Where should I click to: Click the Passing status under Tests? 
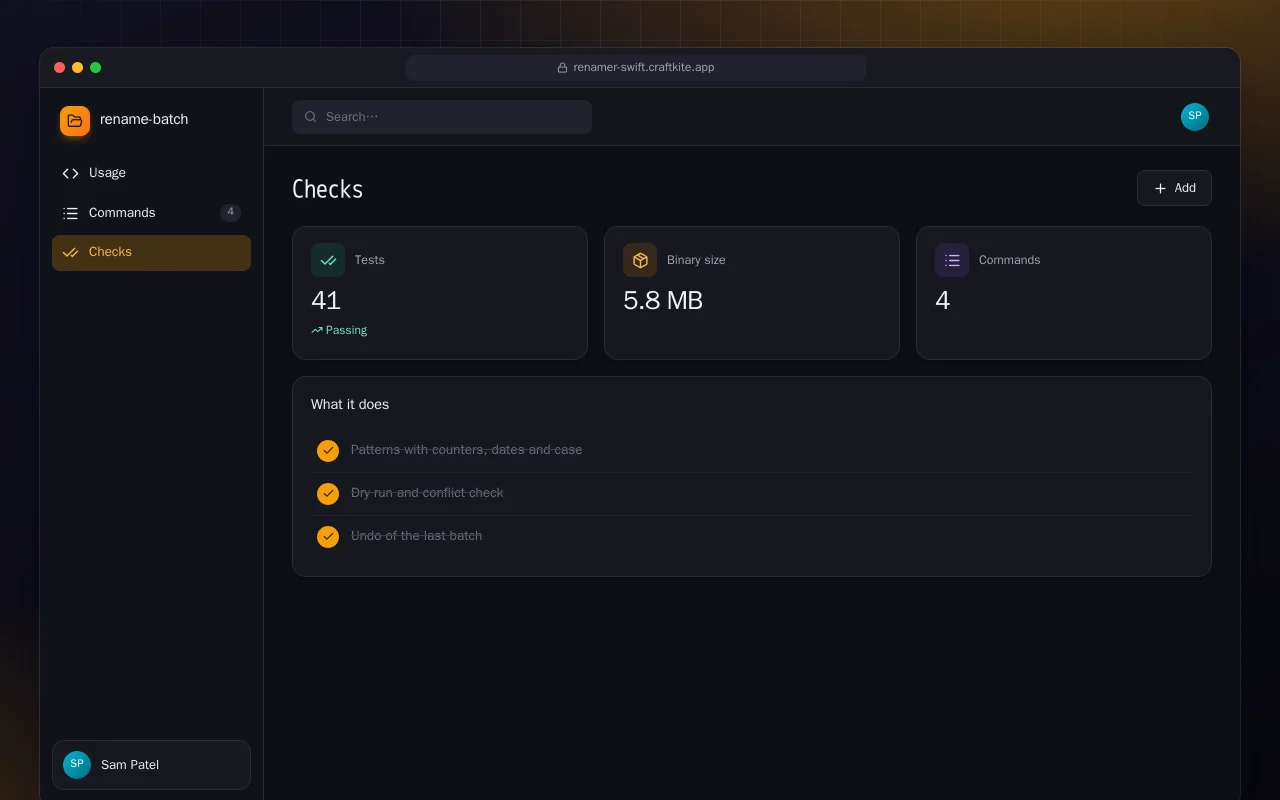pyautogui.click(x=339, y=330)
